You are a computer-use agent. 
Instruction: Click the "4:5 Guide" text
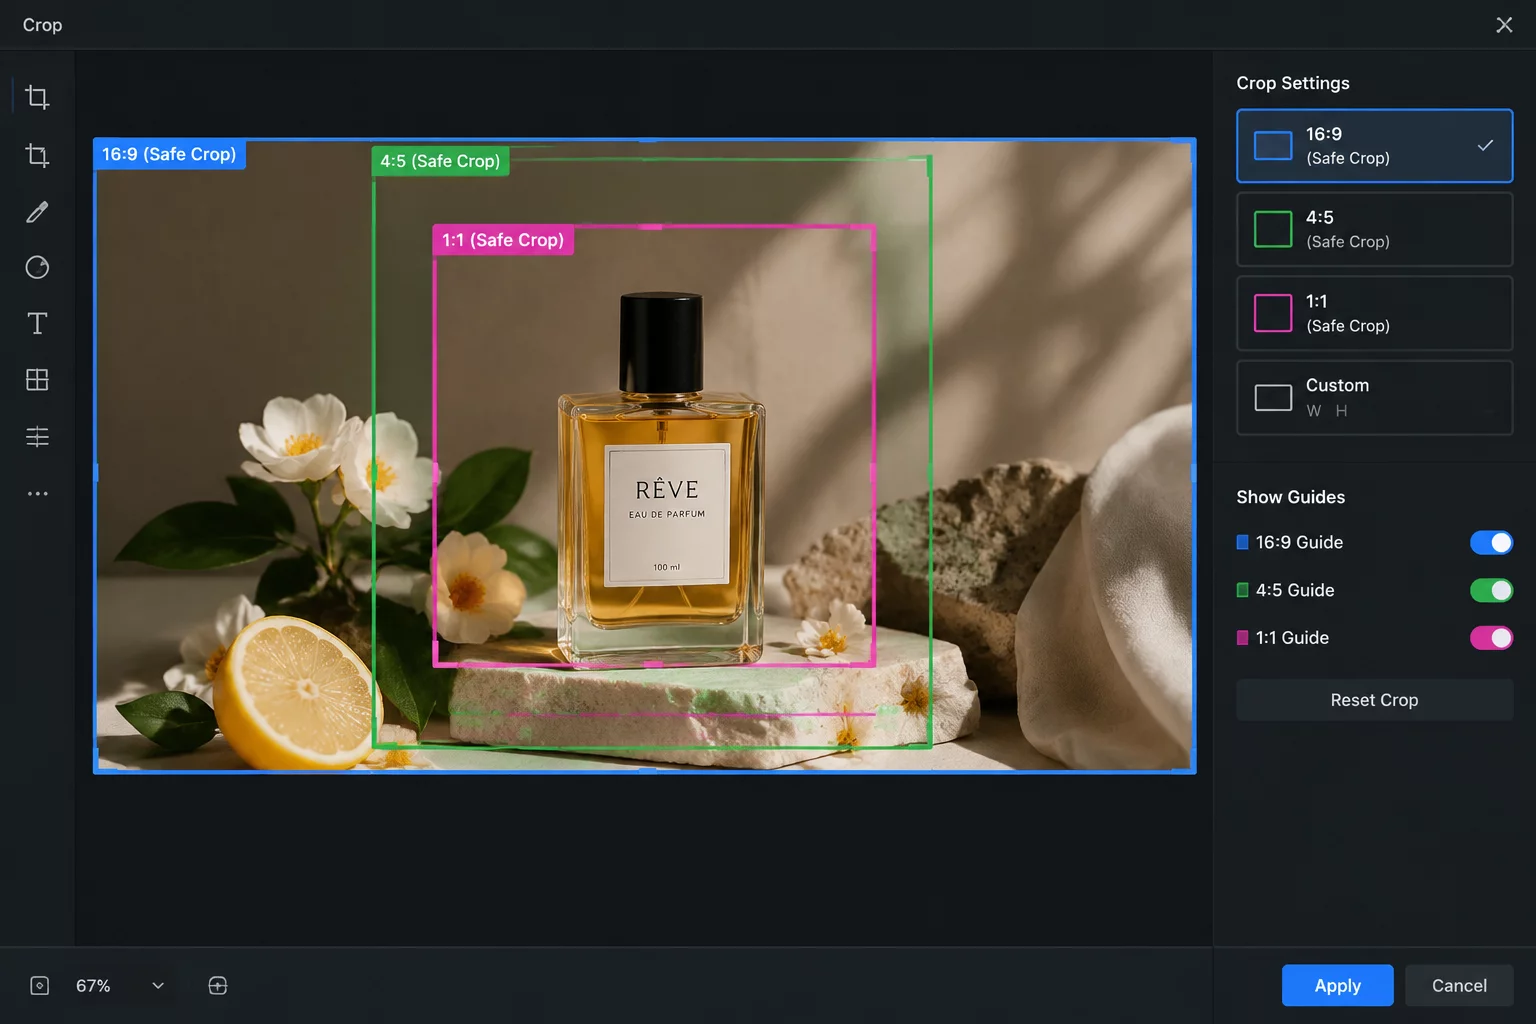pos(1295,590)
